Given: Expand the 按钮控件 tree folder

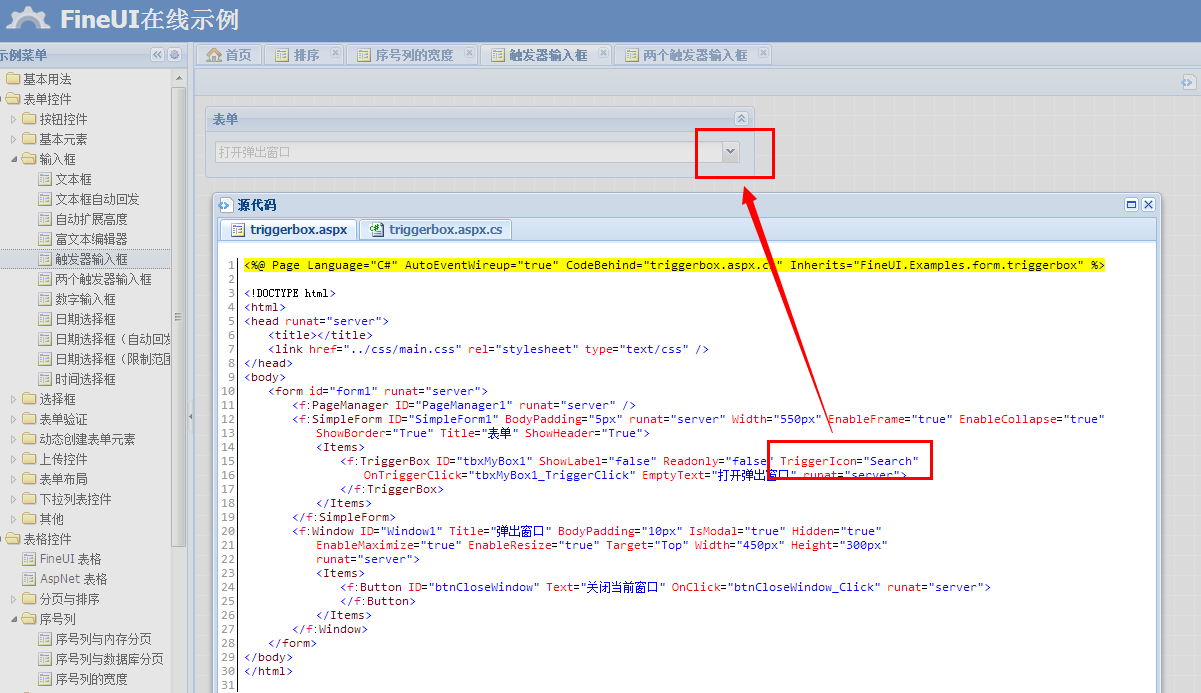Looking at the screenshot, I should pyautogui.click(x=13, y=119).
